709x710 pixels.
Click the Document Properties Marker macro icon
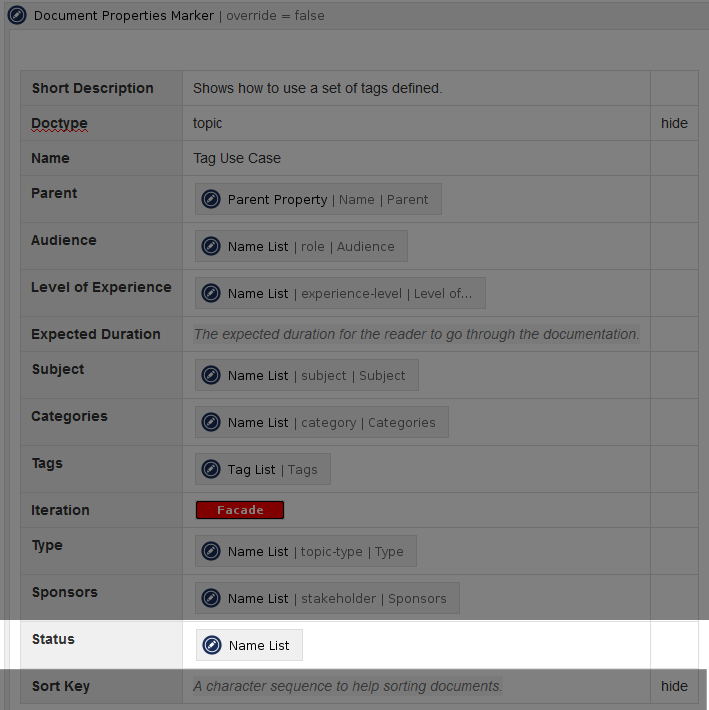point(18,16)
